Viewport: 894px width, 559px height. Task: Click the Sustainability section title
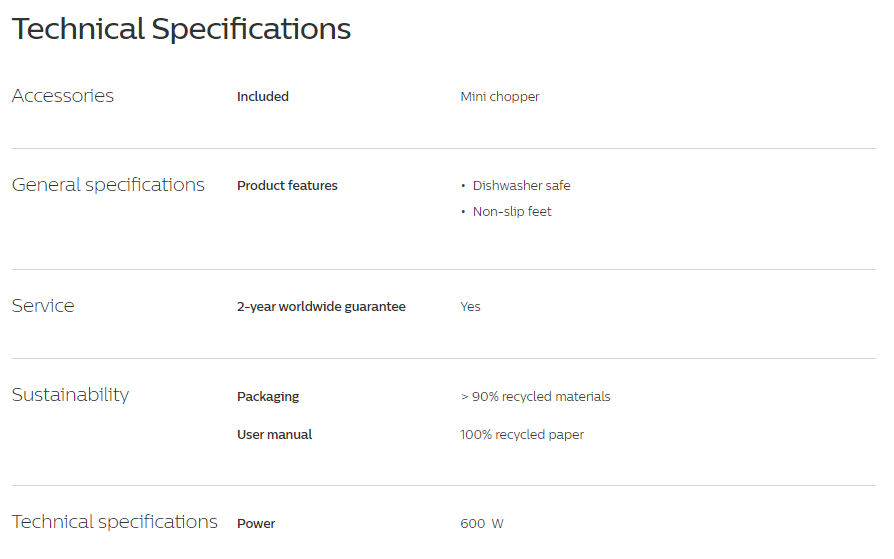[x=71, y=395]
